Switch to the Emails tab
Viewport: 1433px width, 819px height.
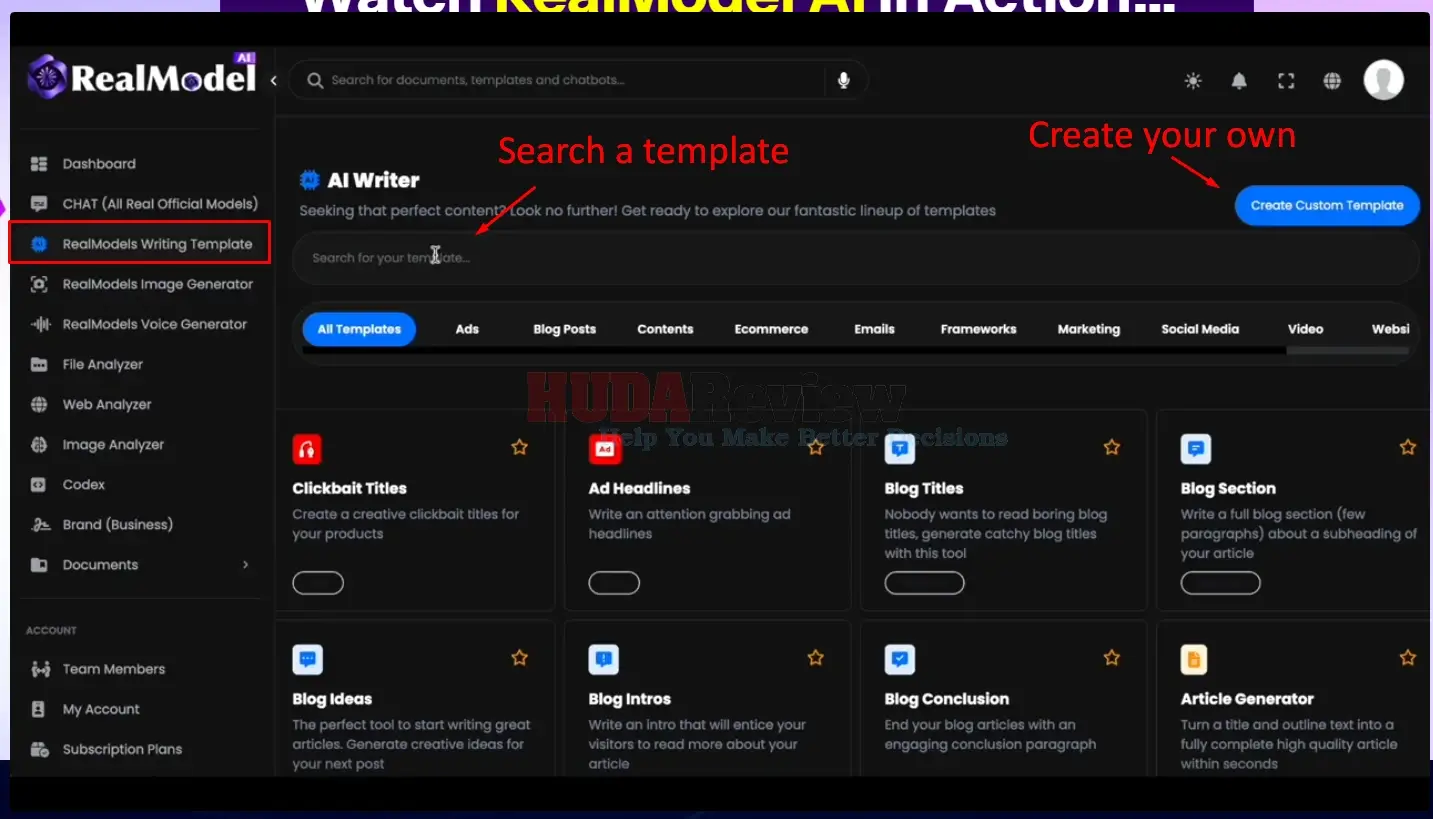coord(874,329)
